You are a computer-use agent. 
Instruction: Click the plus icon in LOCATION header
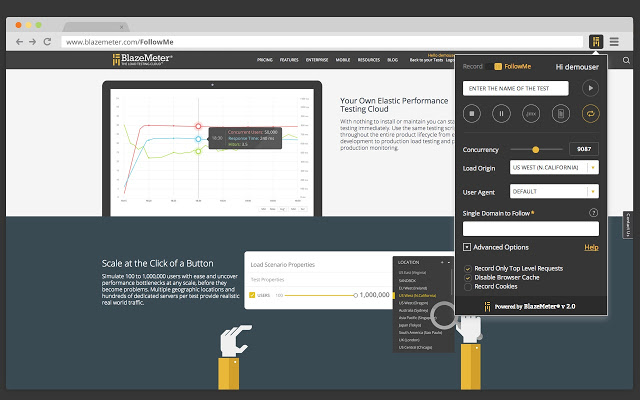pos(442,262)
